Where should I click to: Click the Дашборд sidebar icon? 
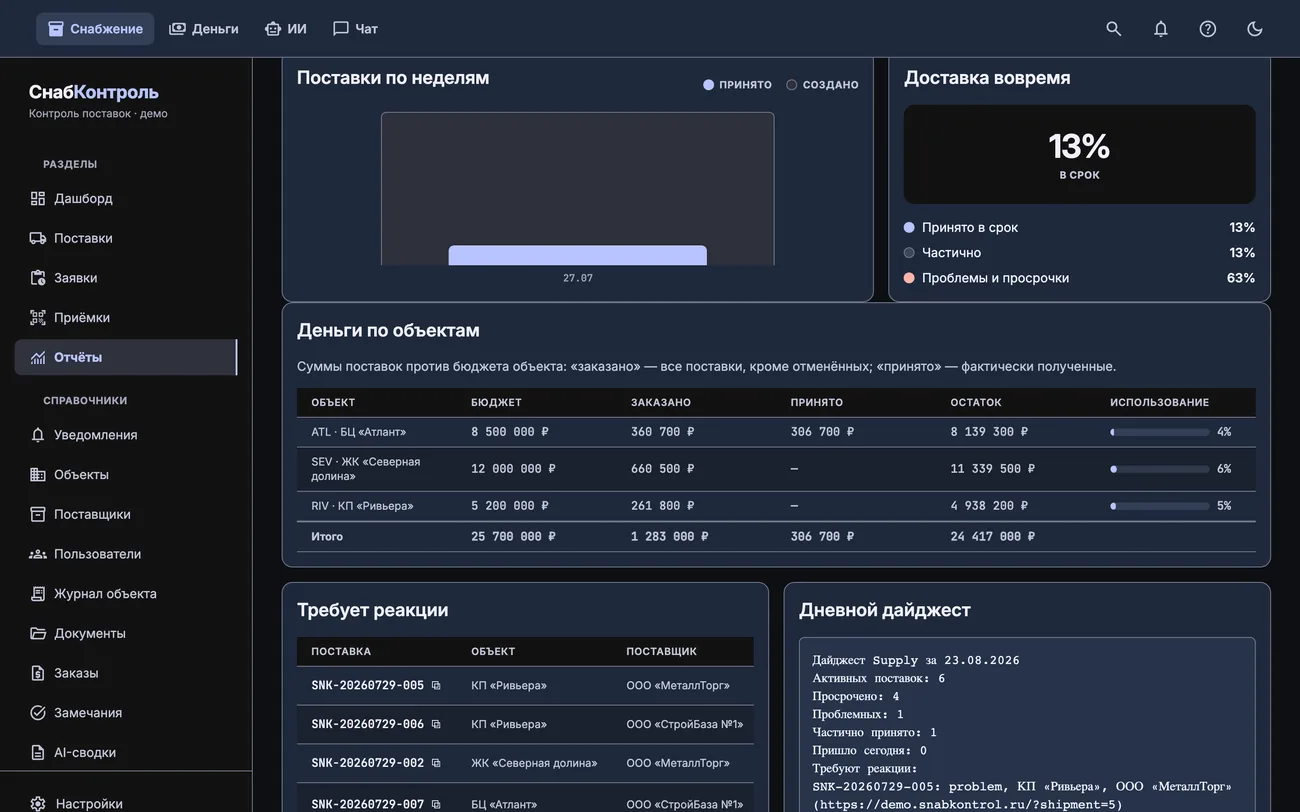click(38, 199)
